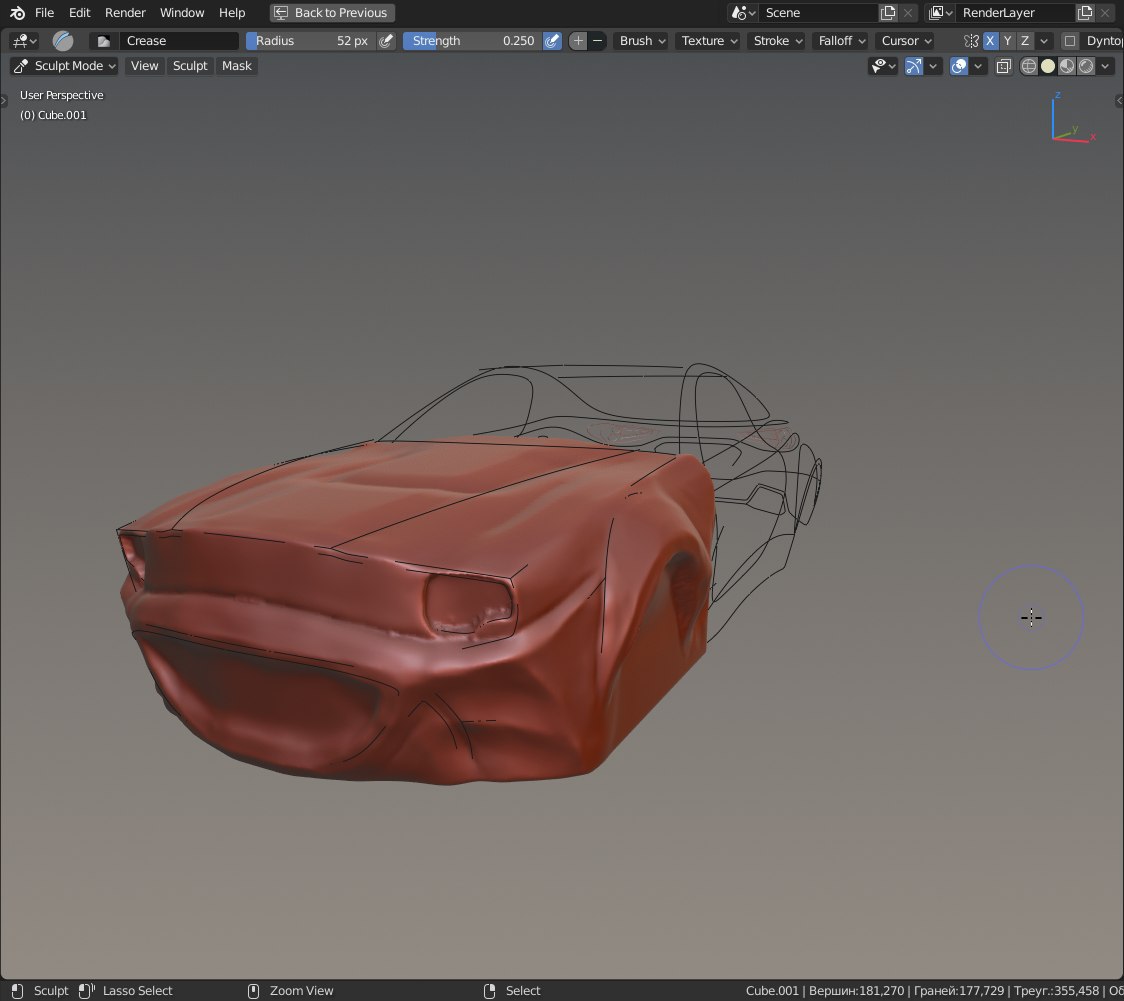Screen dimensions: 1124x1001
Task: Click the RenderLayer name field
Action: [1016, 13]
